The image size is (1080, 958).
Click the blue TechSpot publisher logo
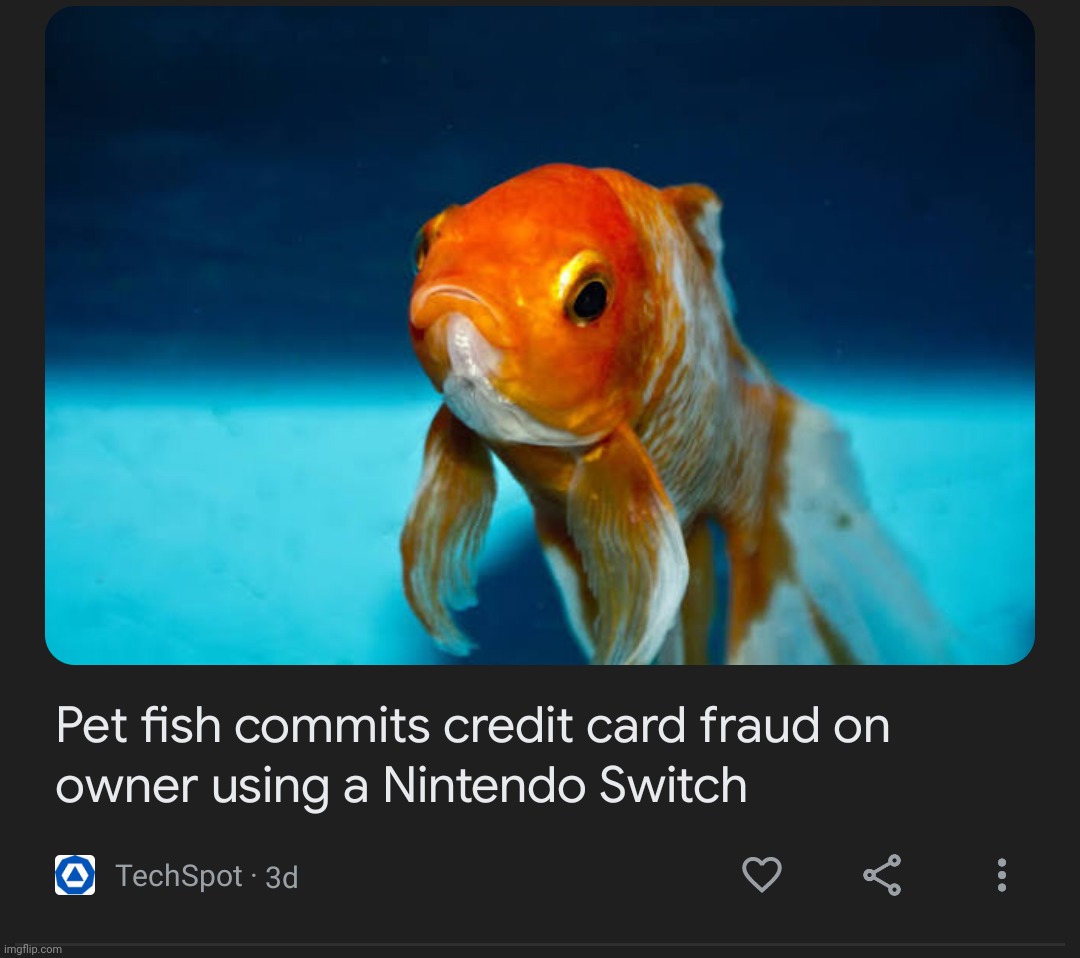pos(75,875)
